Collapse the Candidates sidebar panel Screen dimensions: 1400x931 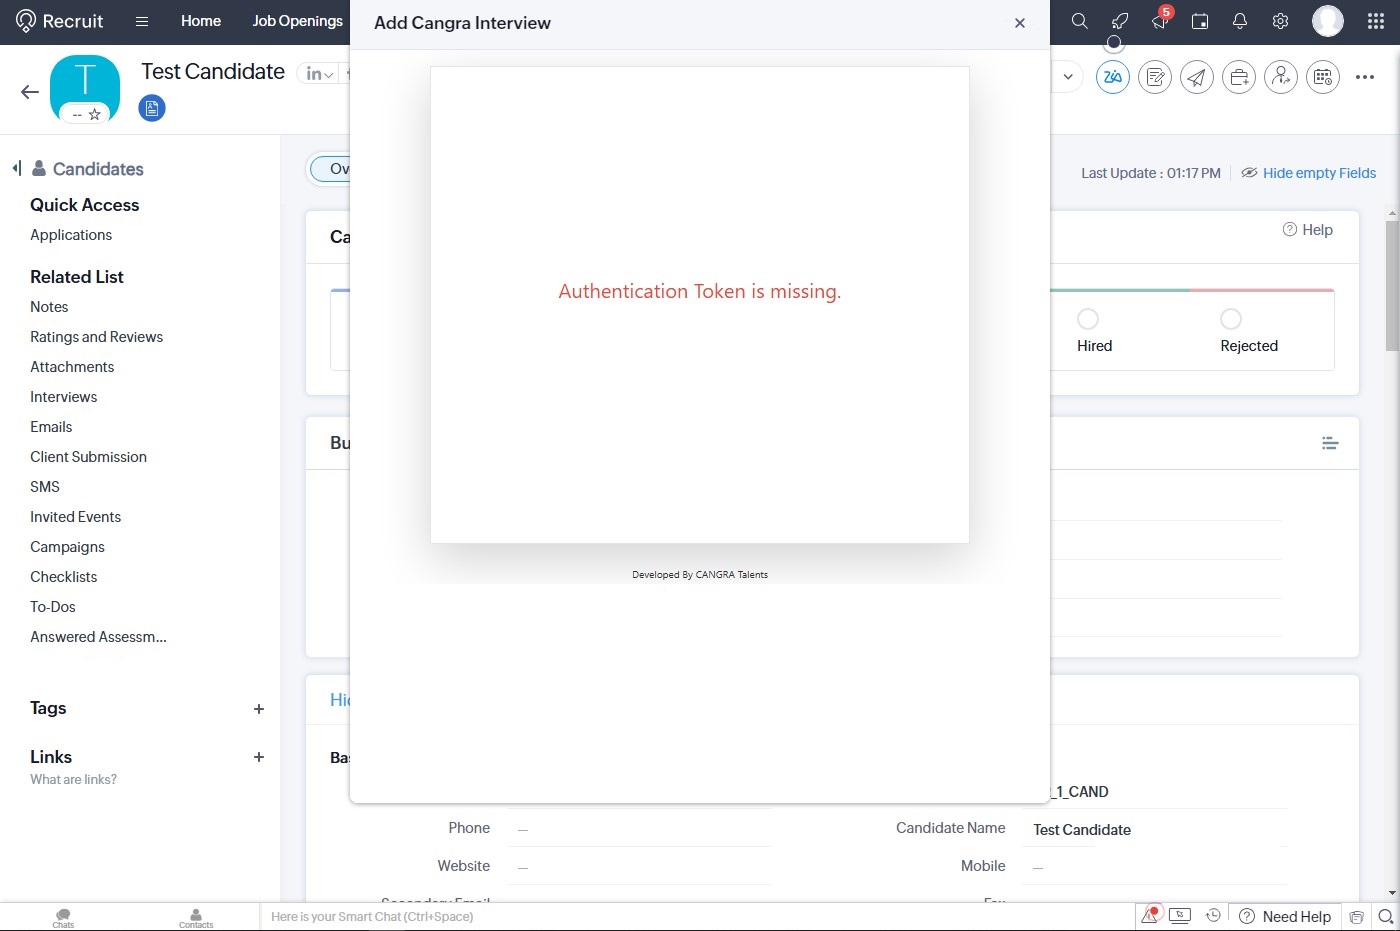pyautogui.click(x=16, y=168)
